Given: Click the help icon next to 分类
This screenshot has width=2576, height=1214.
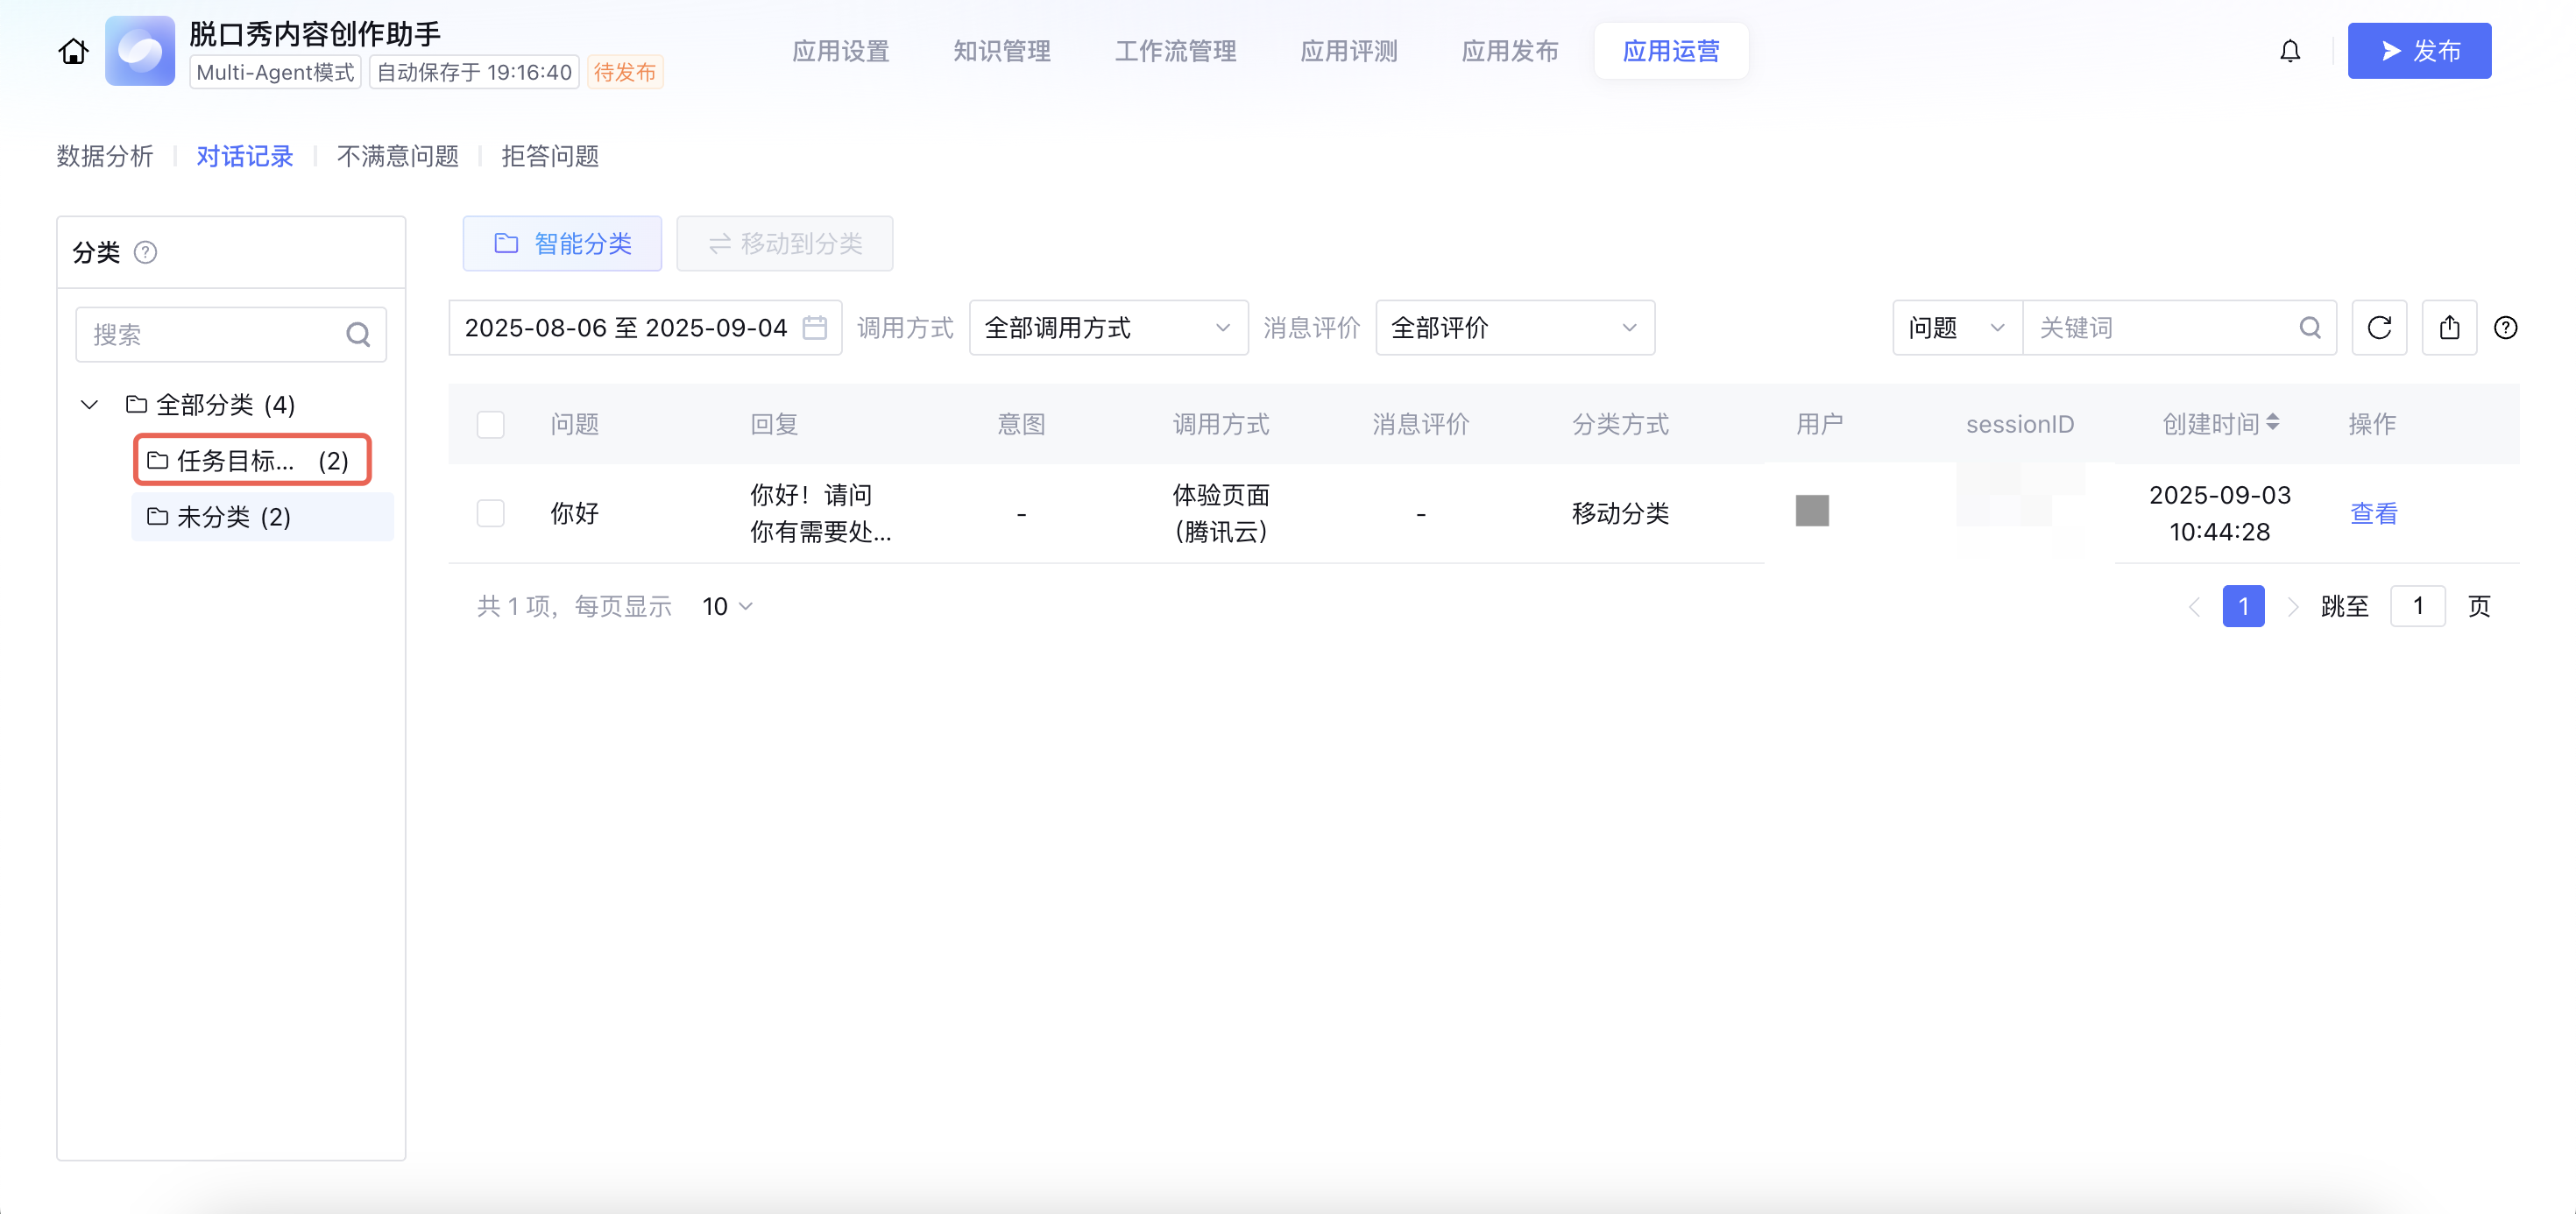Looking at the screenshot, I should pos(146,252).
